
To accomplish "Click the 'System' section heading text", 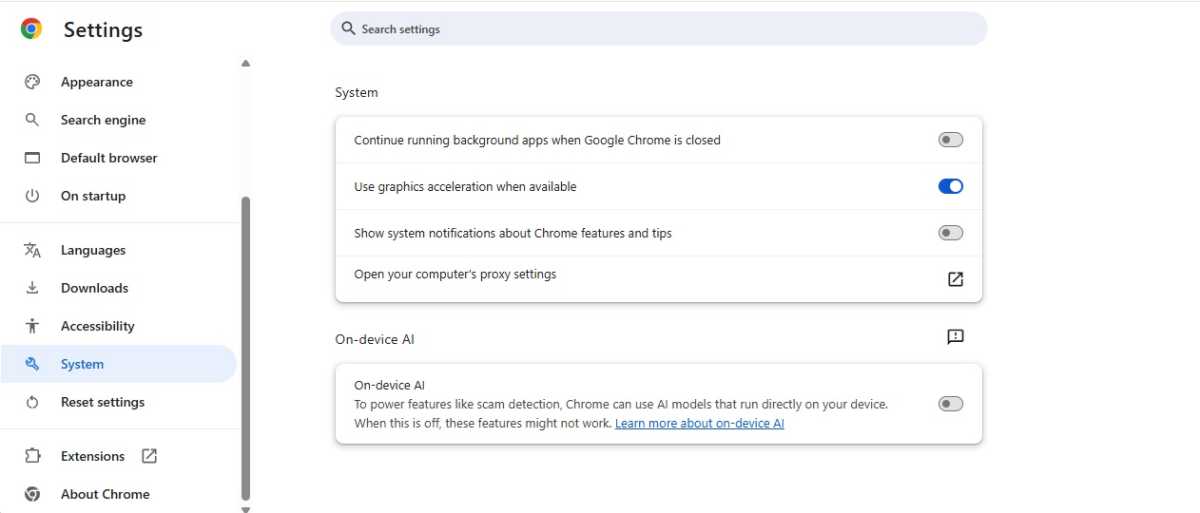I will [x=356, y=92].
